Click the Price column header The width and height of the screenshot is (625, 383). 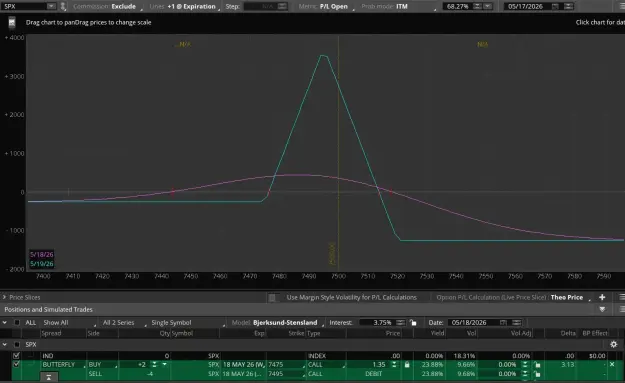[x=393, y=333]
